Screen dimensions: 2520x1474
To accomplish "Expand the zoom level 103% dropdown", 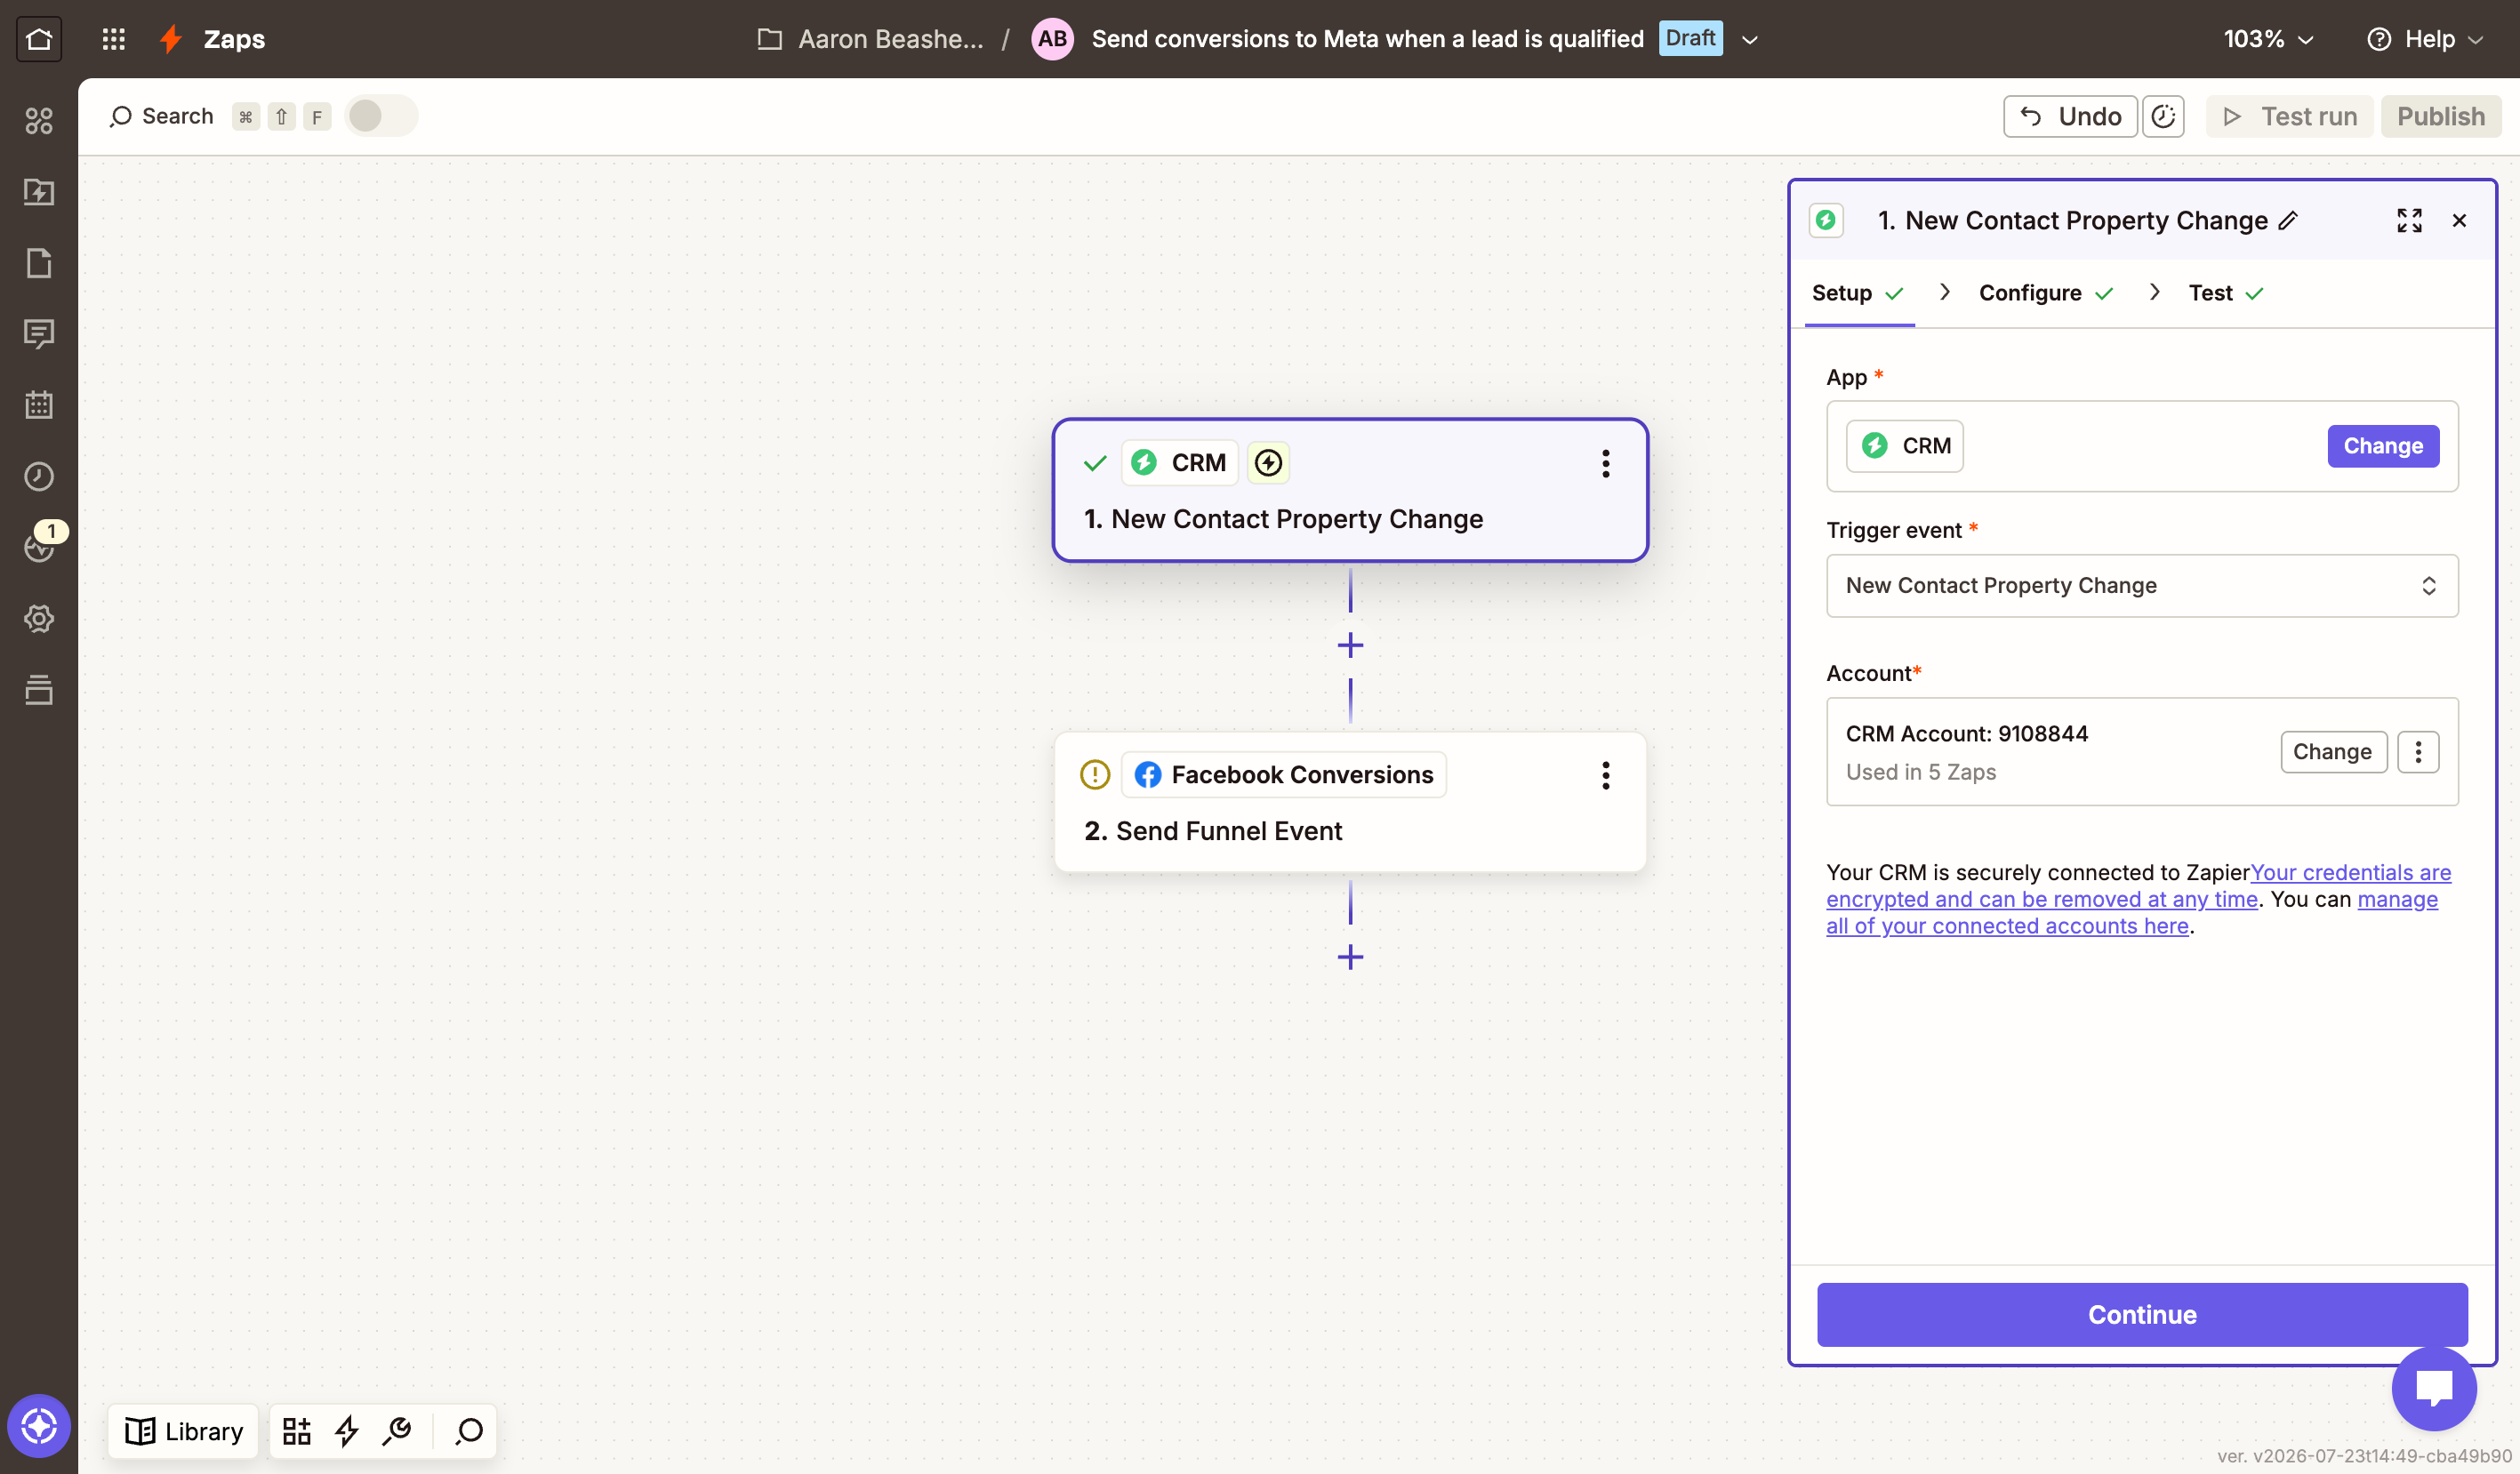I will (x=2269, y=39).
